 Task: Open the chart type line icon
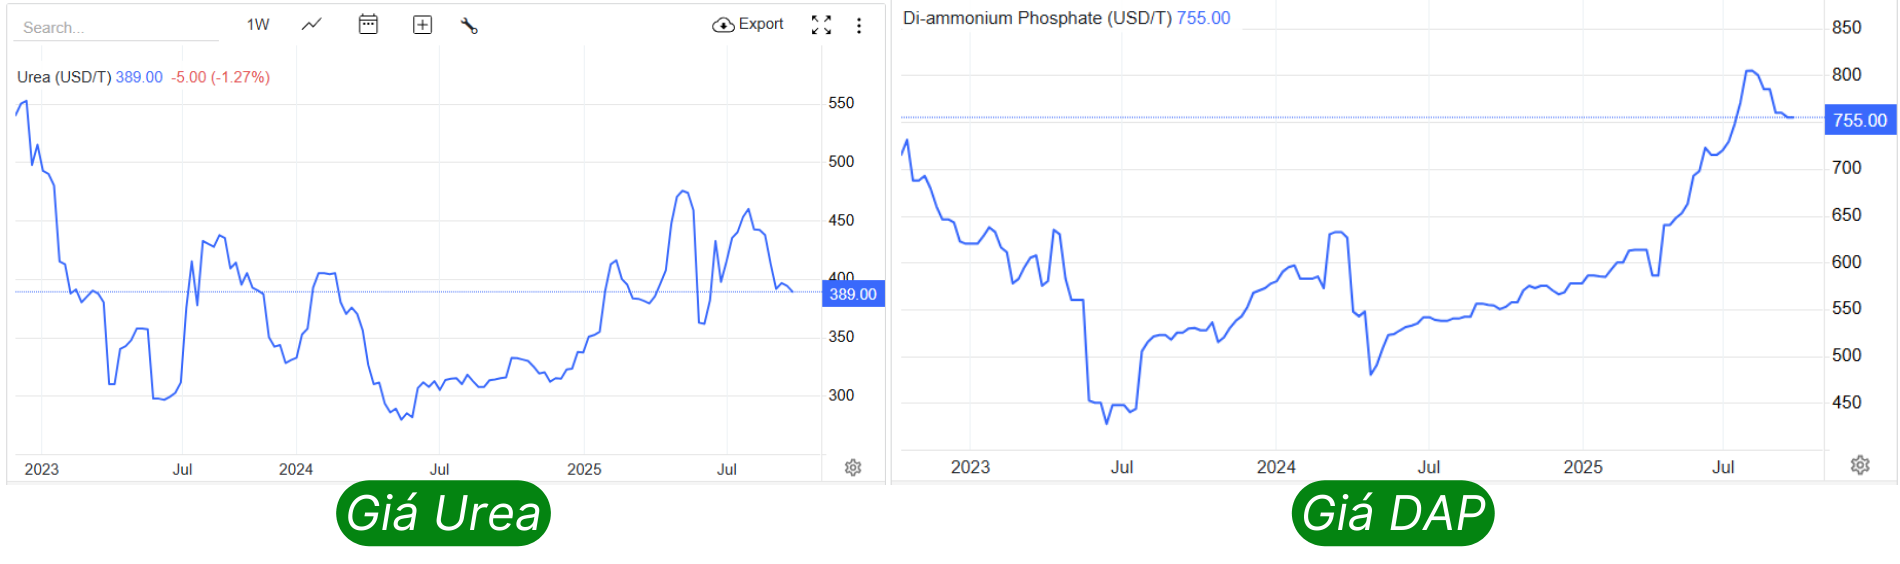pos(312,24)
